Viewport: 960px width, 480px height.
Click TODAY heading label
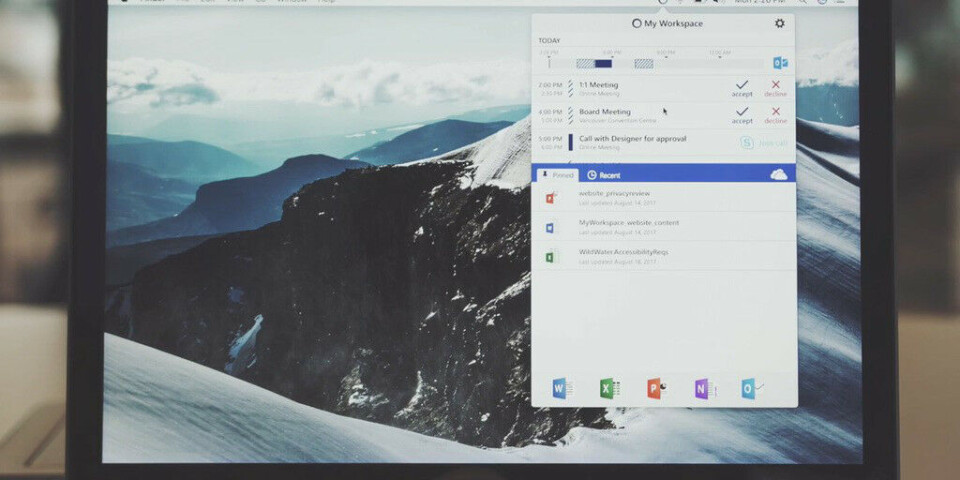point(549,40)
